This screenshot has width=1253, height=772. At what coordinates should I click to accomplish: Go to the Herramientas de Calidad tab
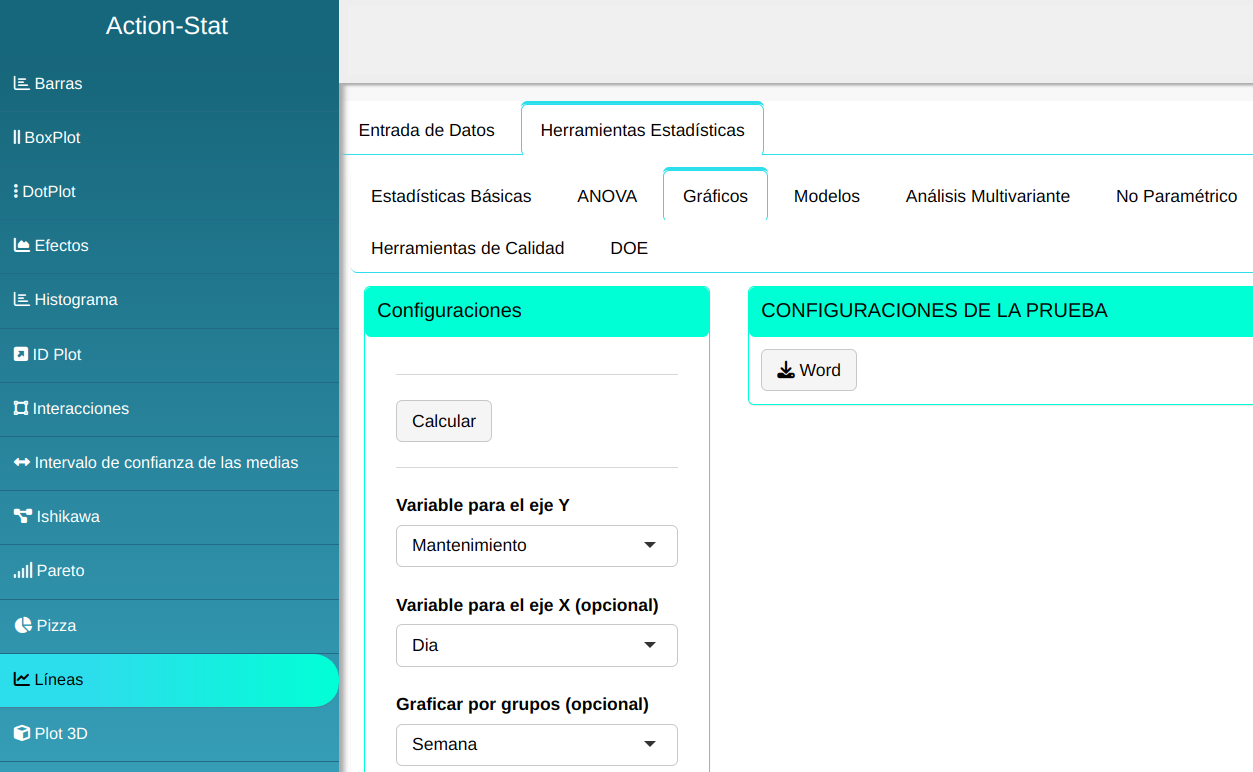467,248
